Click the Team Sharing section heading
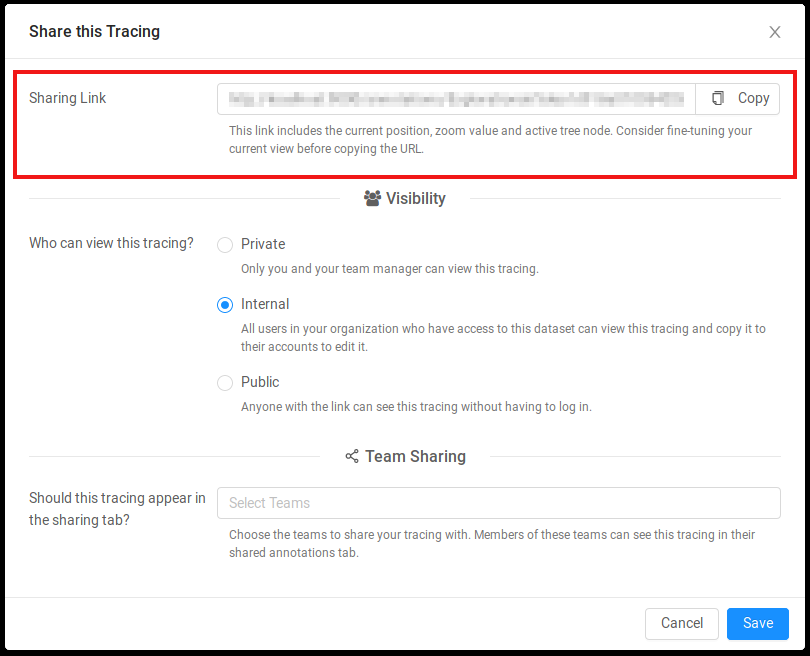Screen dimensions: 810x656 (415, 456)
